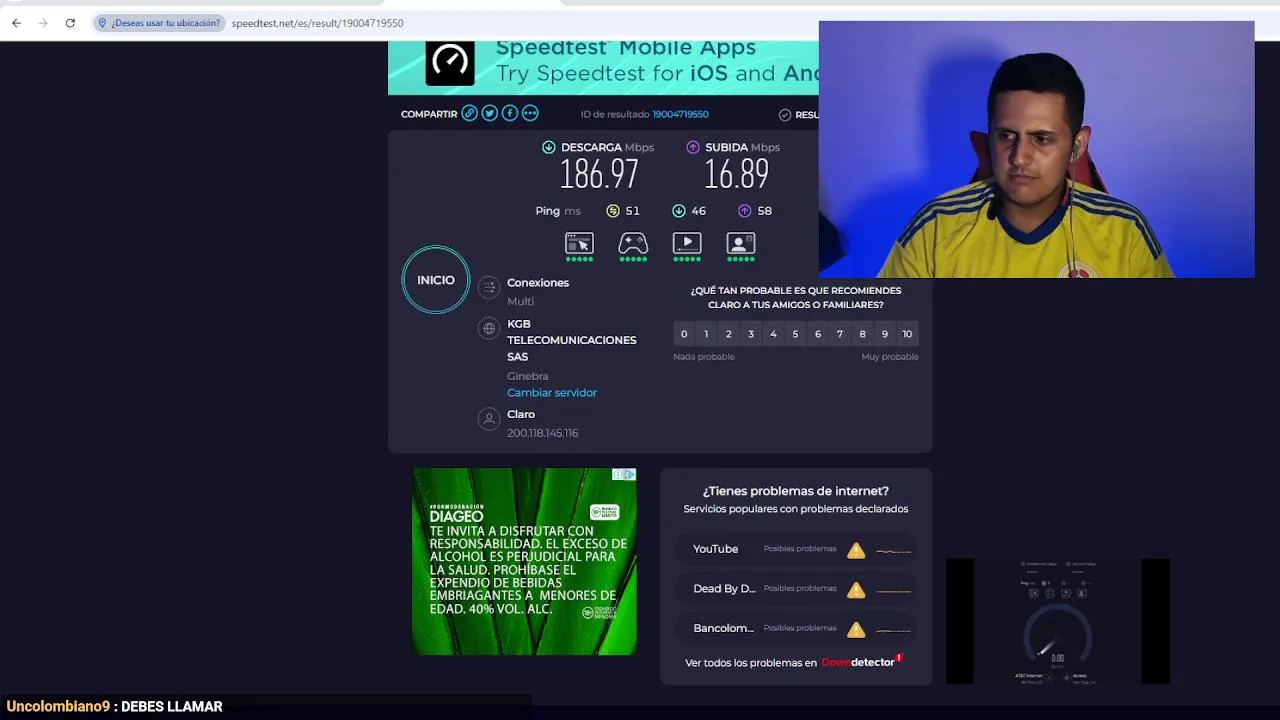1280x720 pixels.
Task: Select rating 0 for Claro recommendation
Action: (684, 334)
